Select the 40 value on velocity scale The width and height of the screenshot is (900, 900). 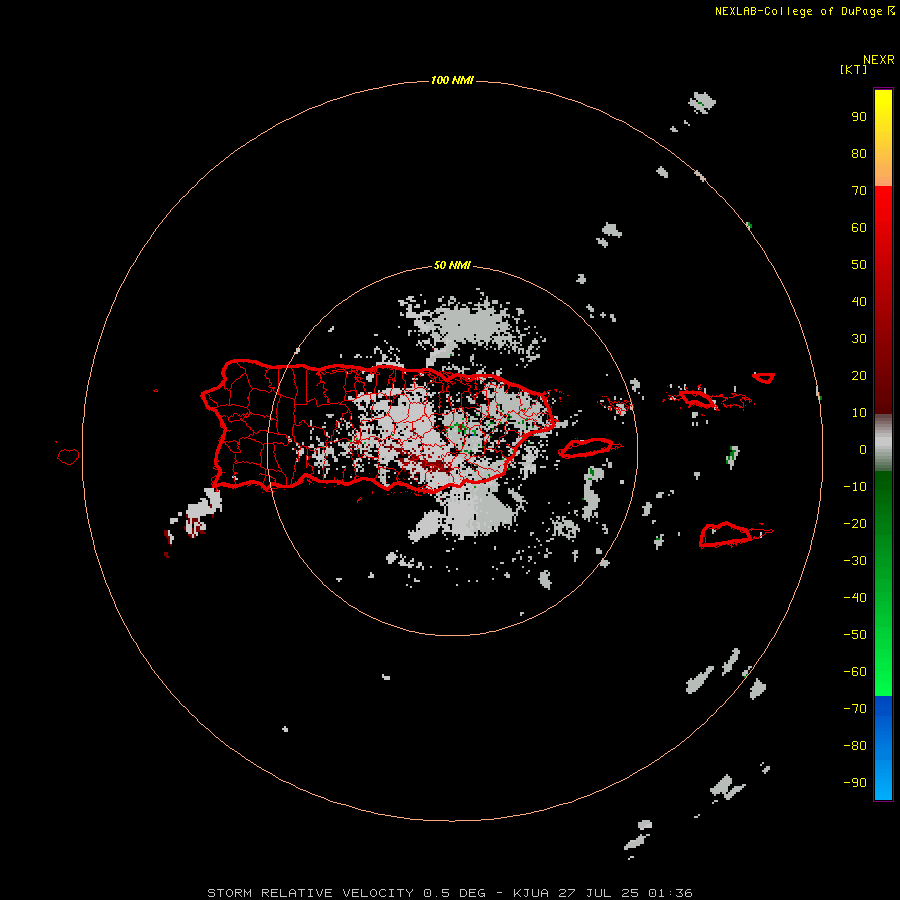[859, 302]
